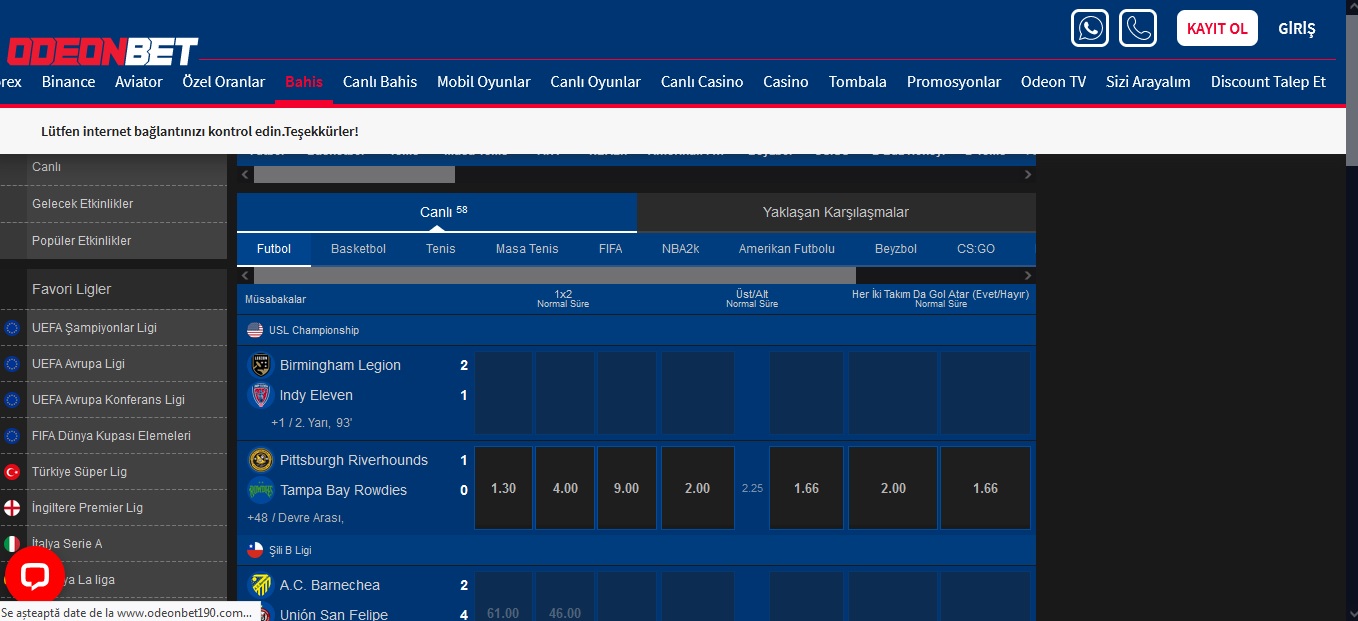The width and height of the screenshot is (1358, 621).
Task: Click the sports tabs horizontal scrollbar thumb
Action: pos(555,275)
